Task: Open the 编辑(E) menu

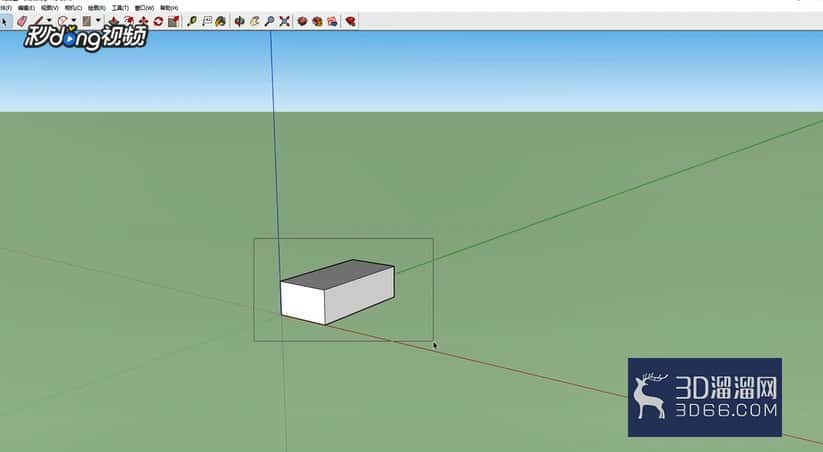Action: click(x=26, y=8)
